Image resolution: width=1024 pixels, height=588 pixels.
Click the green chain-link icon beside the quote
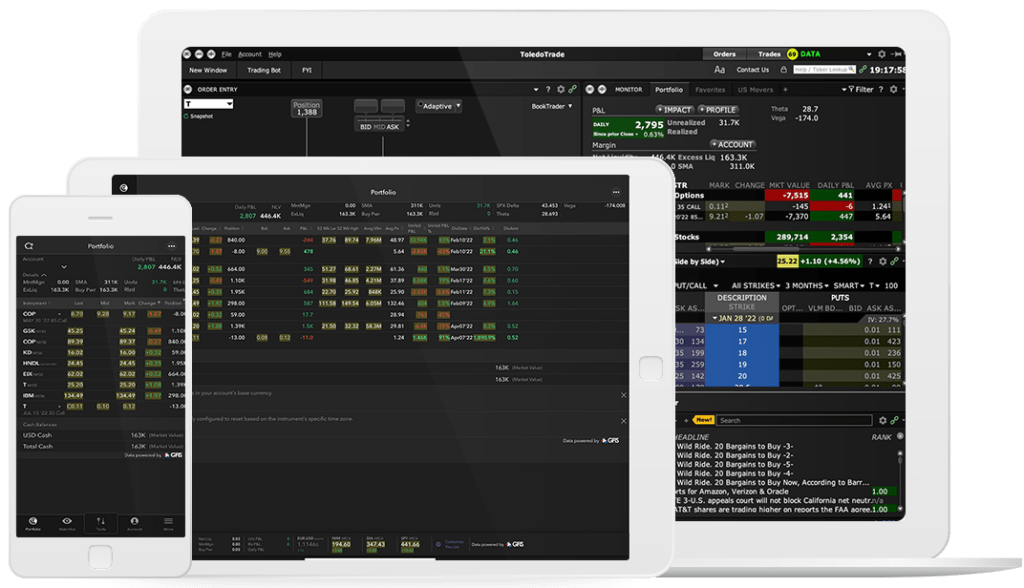tap(895, 262)
